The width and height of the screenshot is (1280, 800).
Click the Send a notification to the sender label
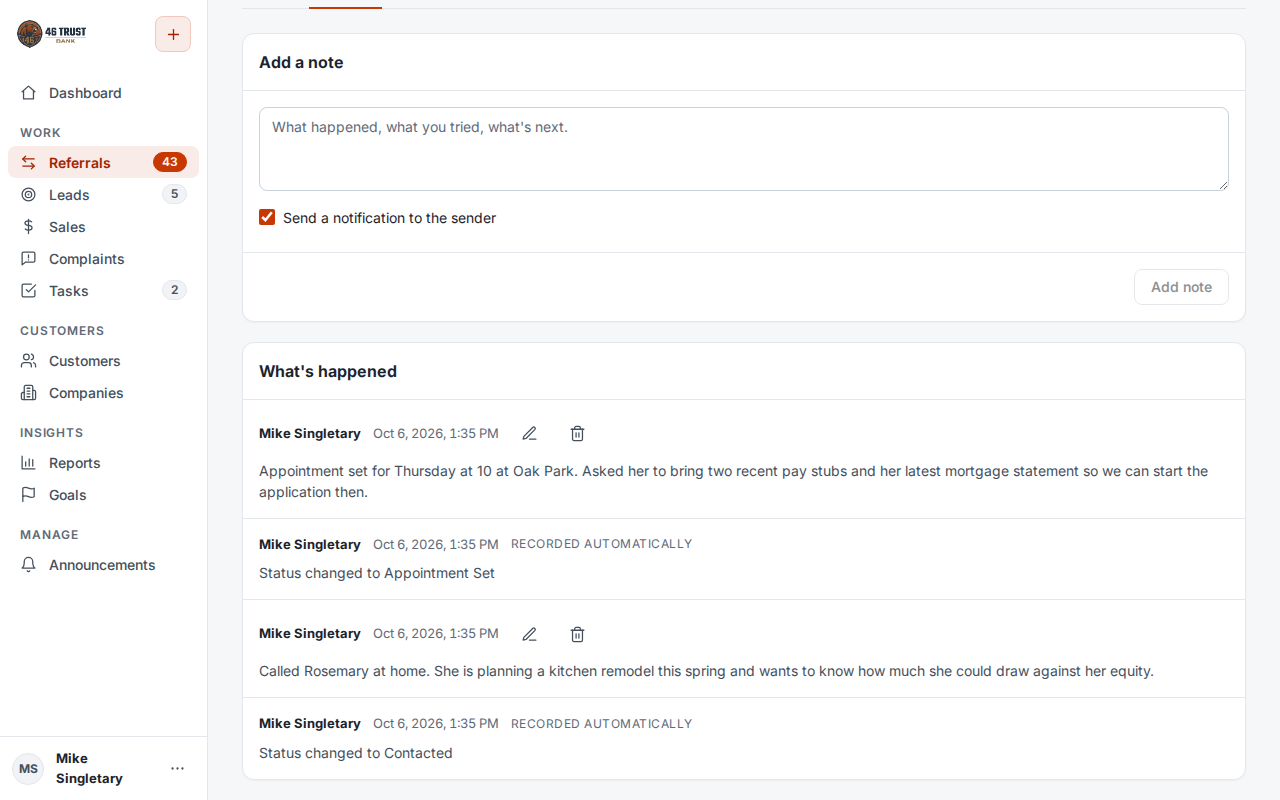click(389, 218)
